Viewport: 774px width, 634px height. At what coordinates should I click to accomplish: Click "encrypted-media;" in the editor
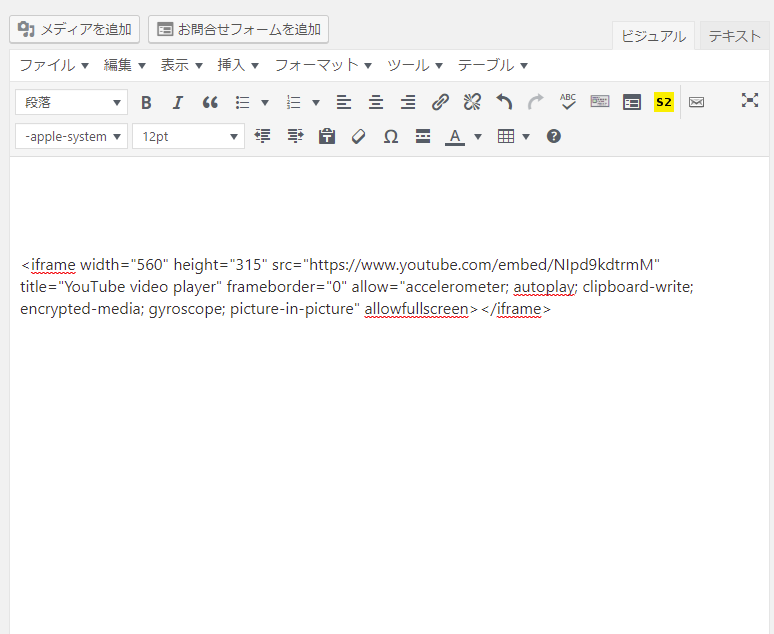point(82,309)
